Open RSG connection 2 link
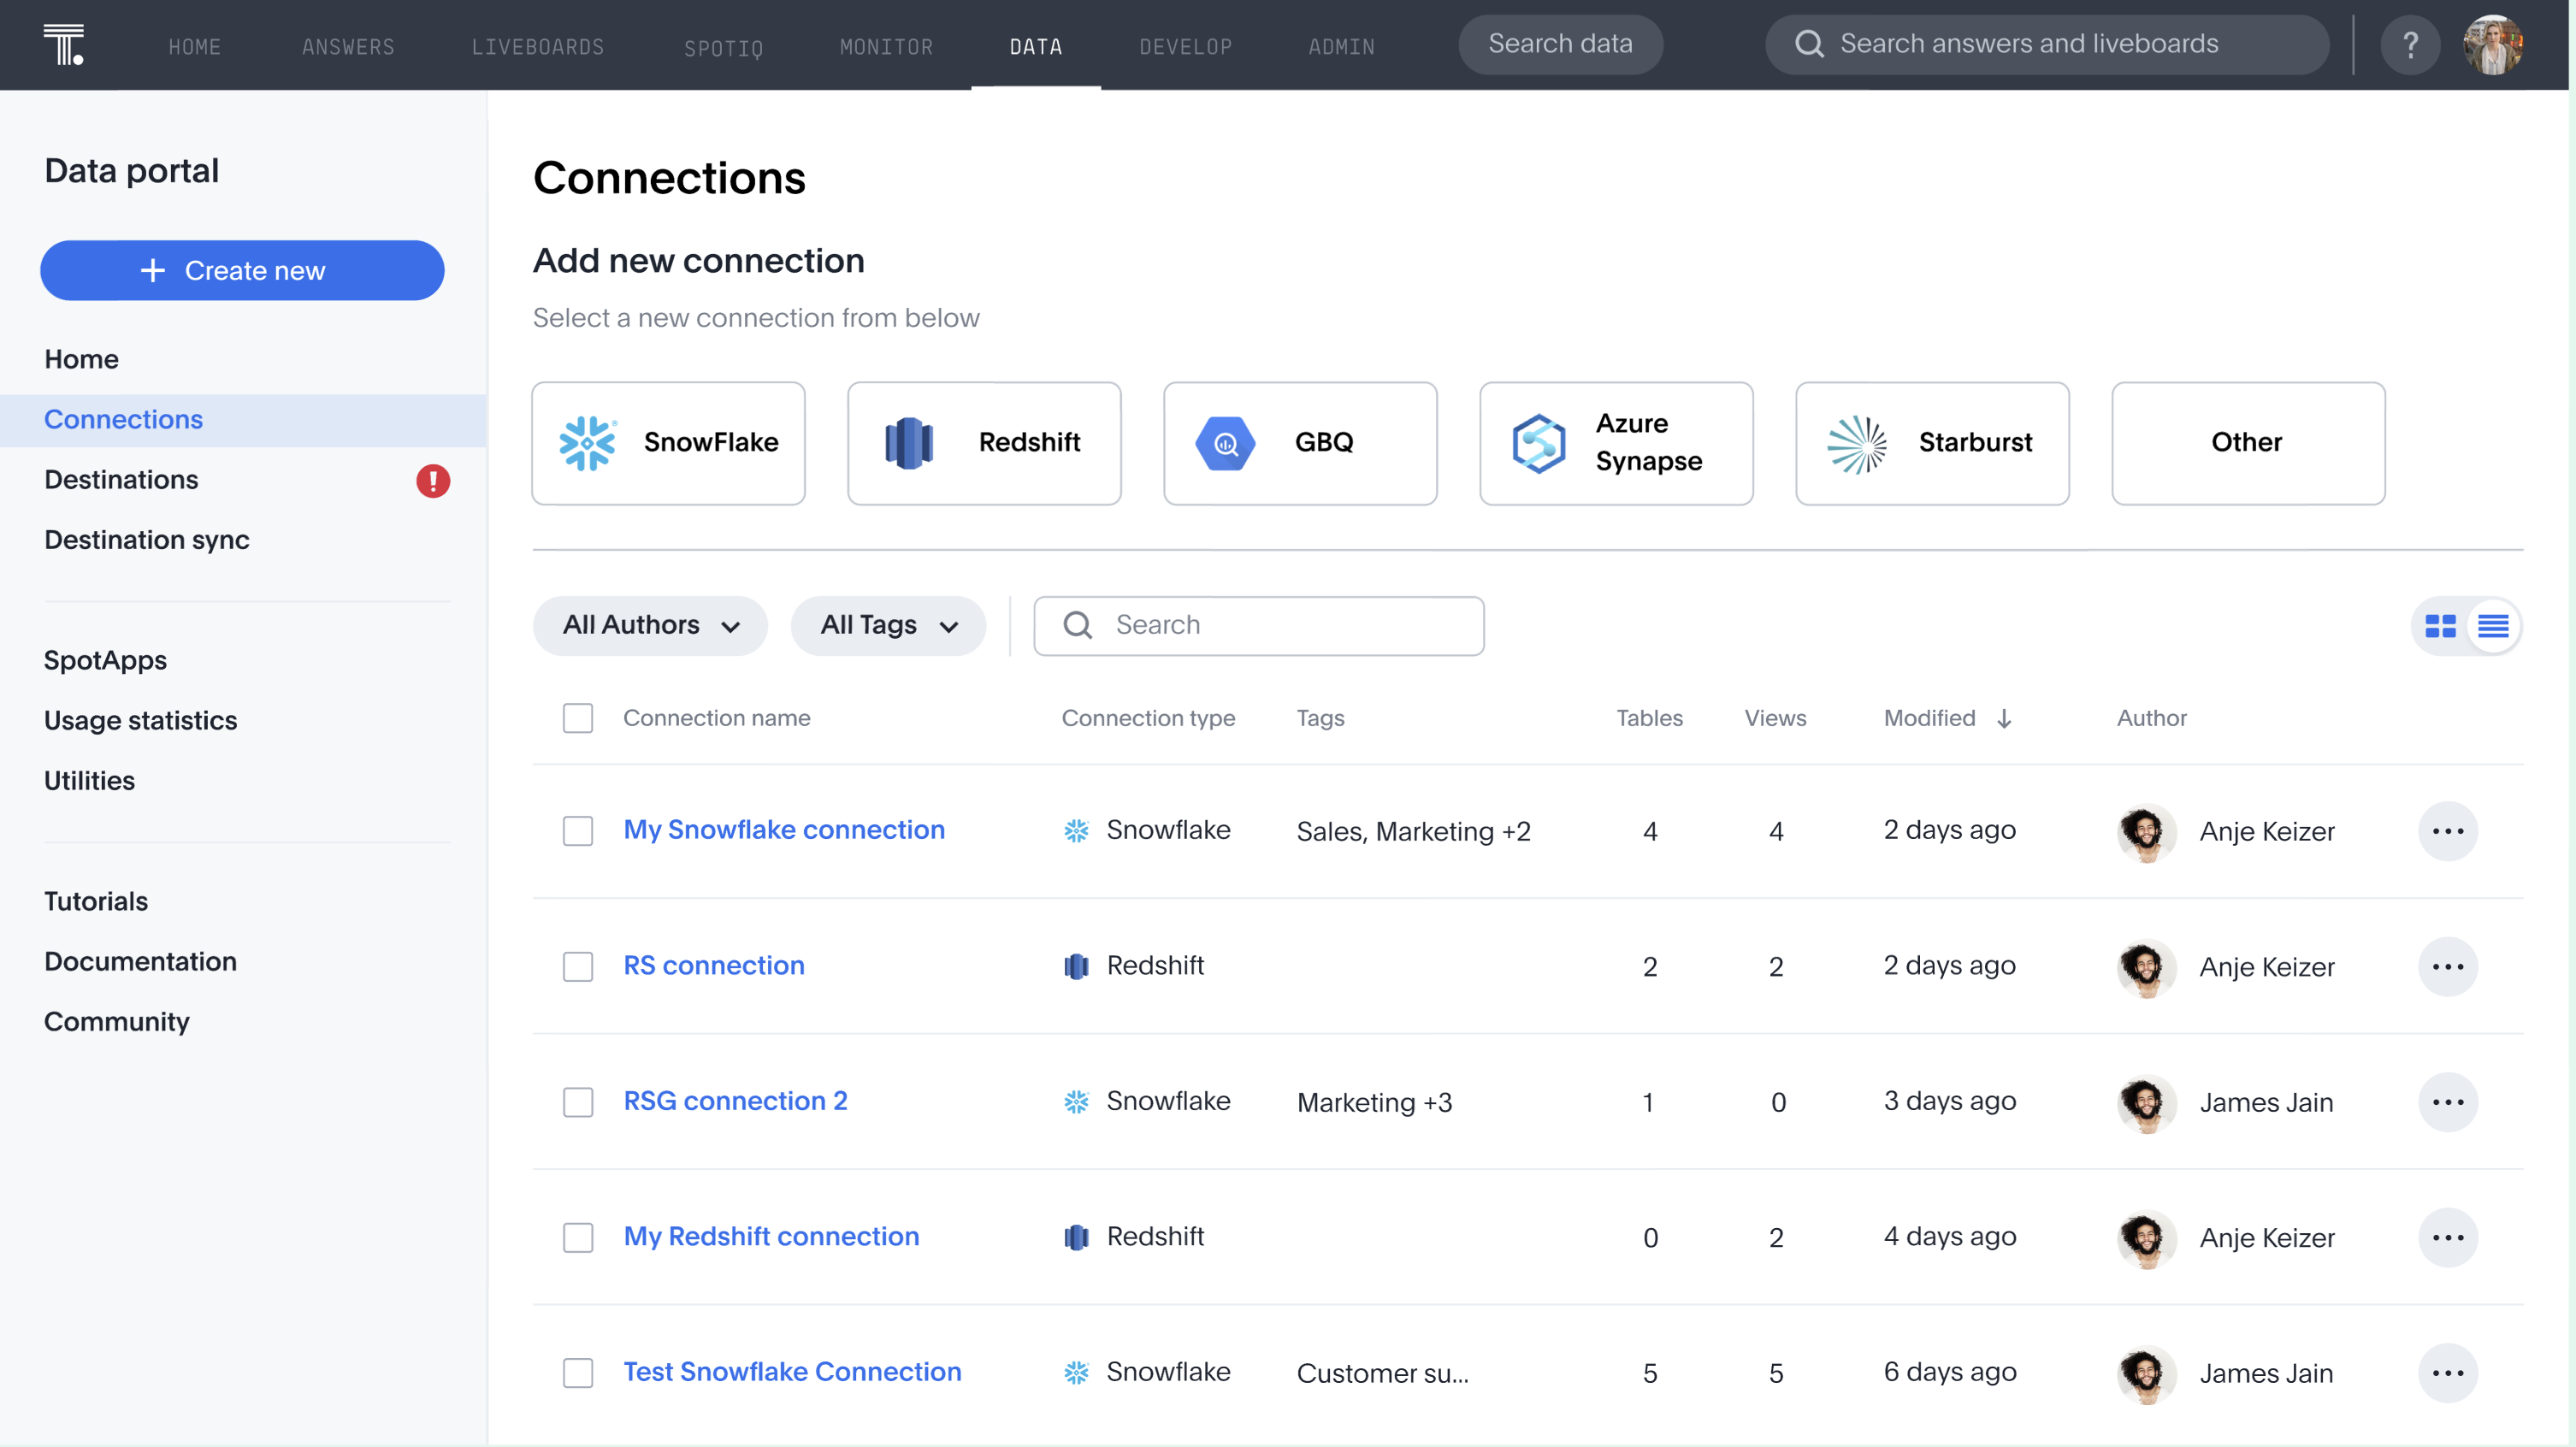2576x1447 pixels. pos(735,1101)
